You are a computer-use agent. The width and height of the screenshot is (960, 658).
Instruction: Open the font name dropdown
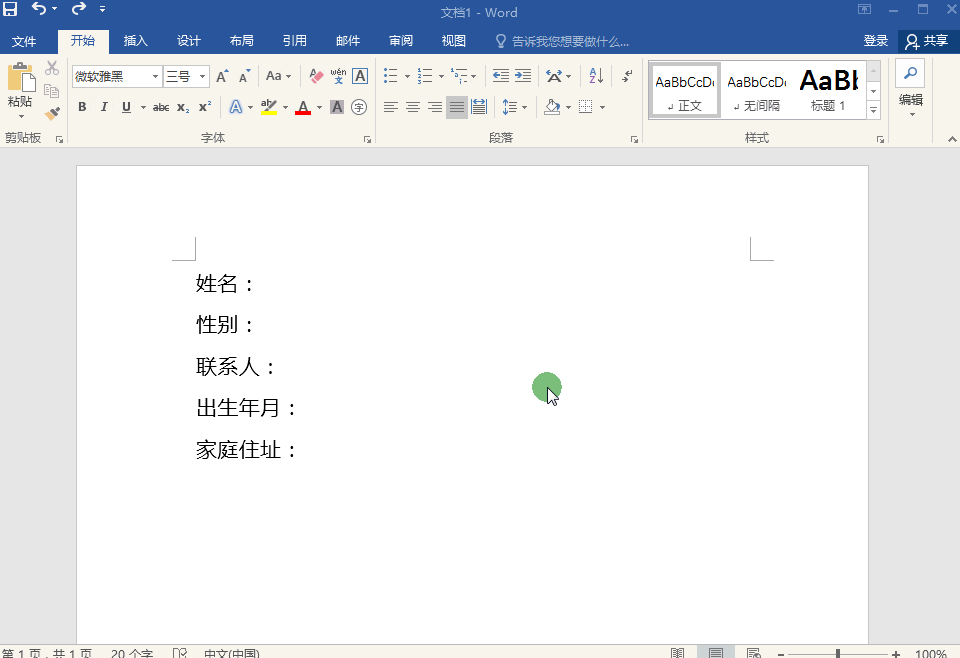tap(157, 76)
